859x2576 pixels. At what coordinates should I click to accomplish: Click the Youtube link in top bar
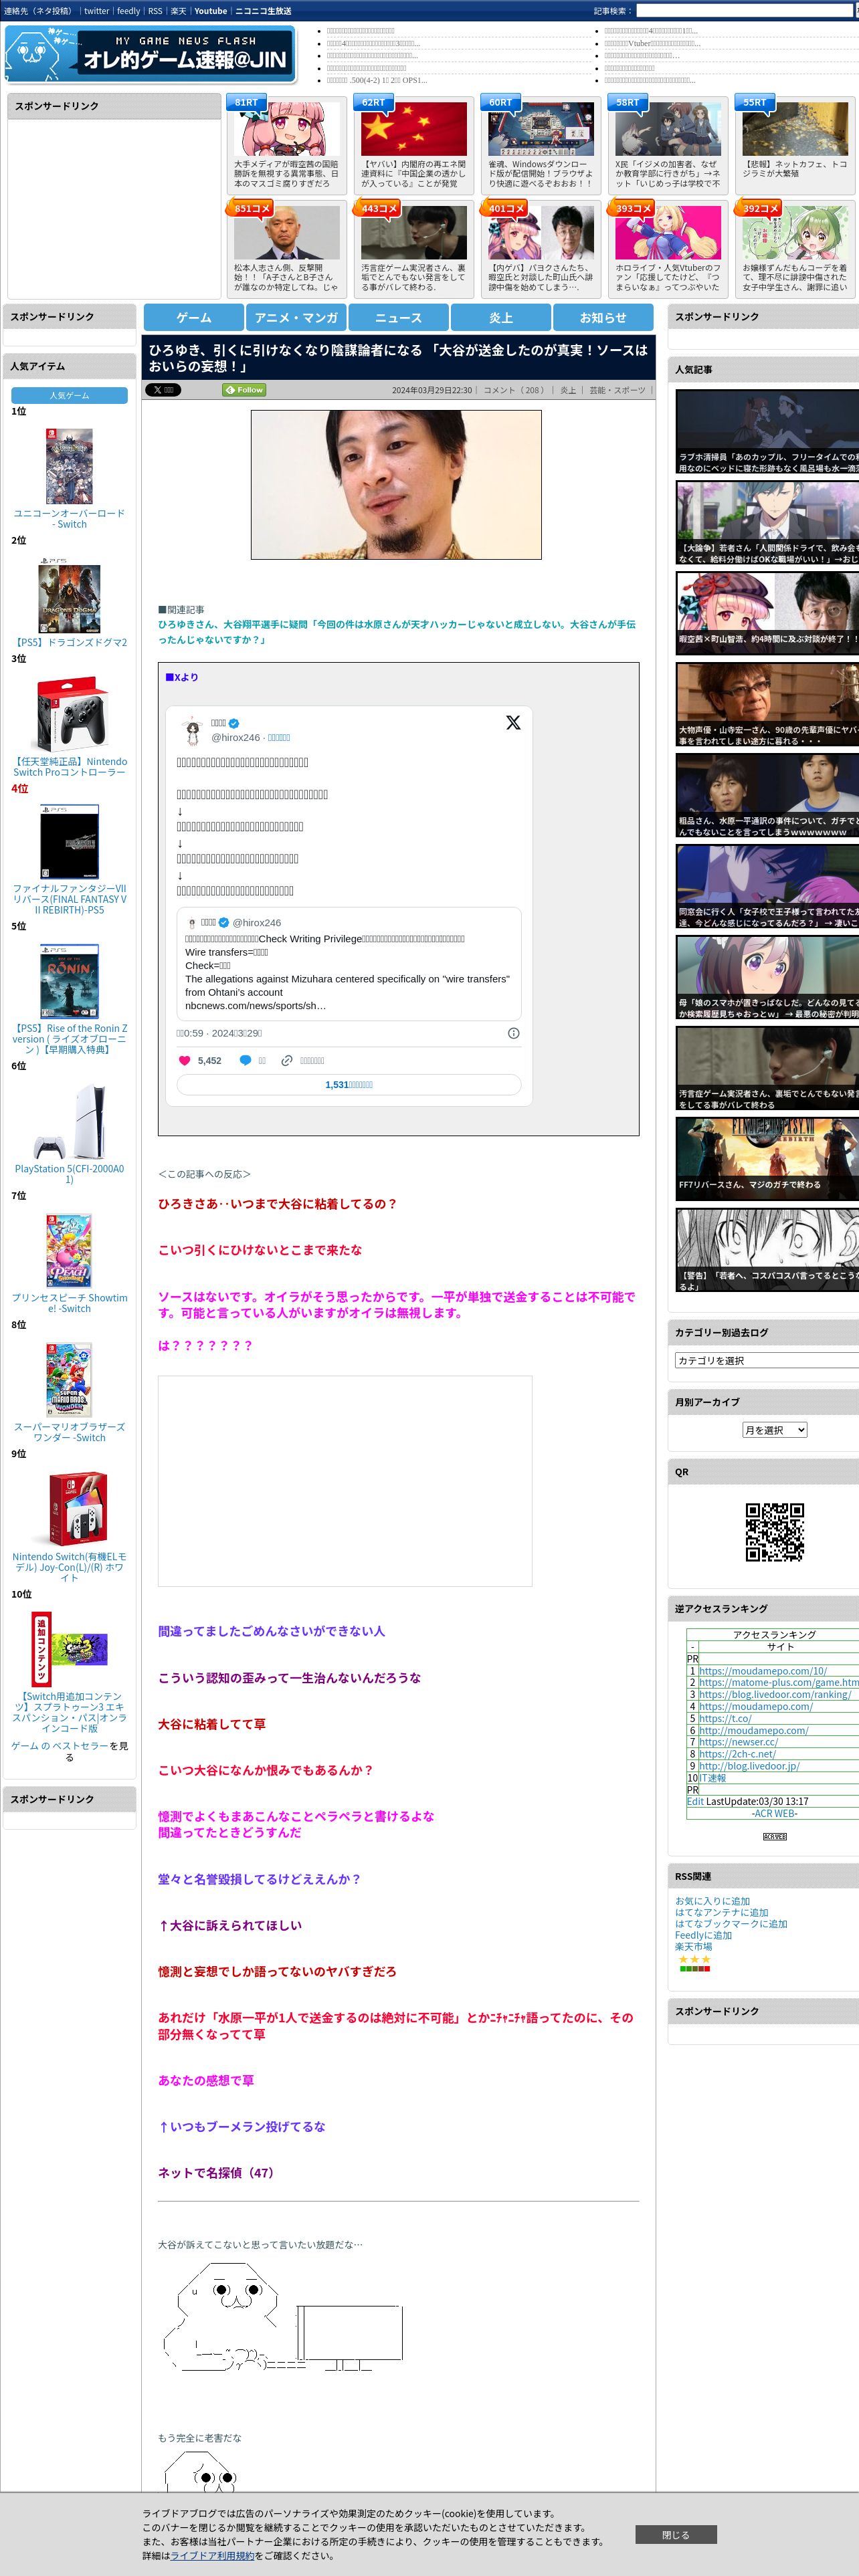click(x=210, y=11)
